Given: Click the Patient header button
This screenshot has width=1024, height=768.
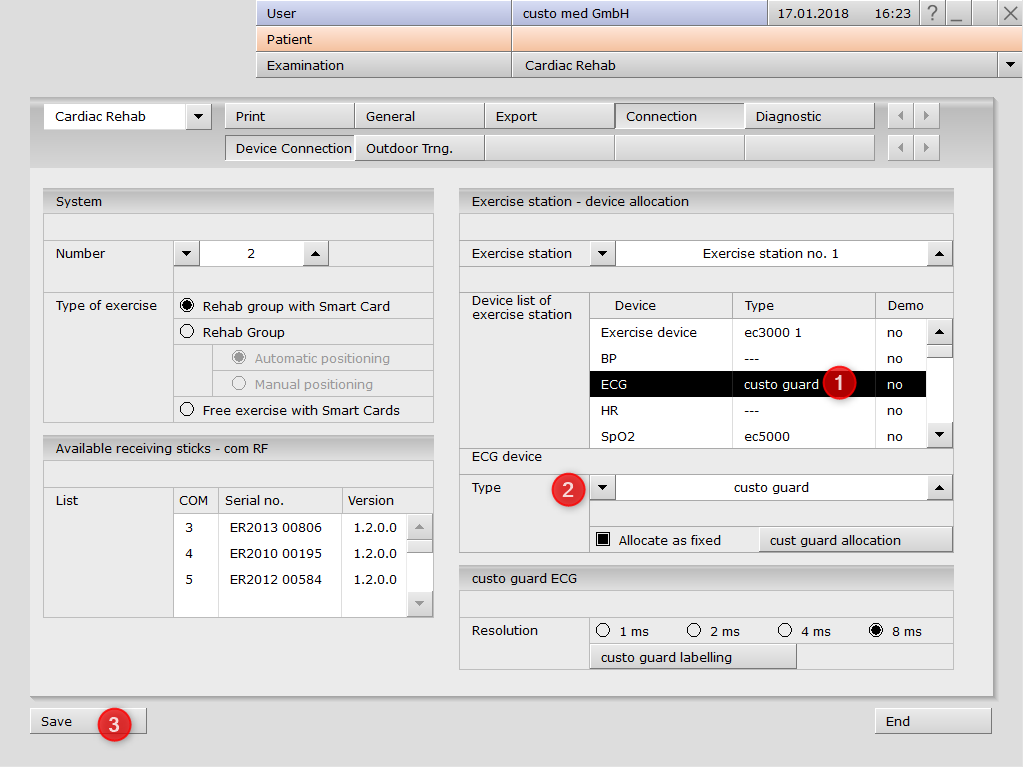Looking at the screenshot, I should tap(383, 39).
